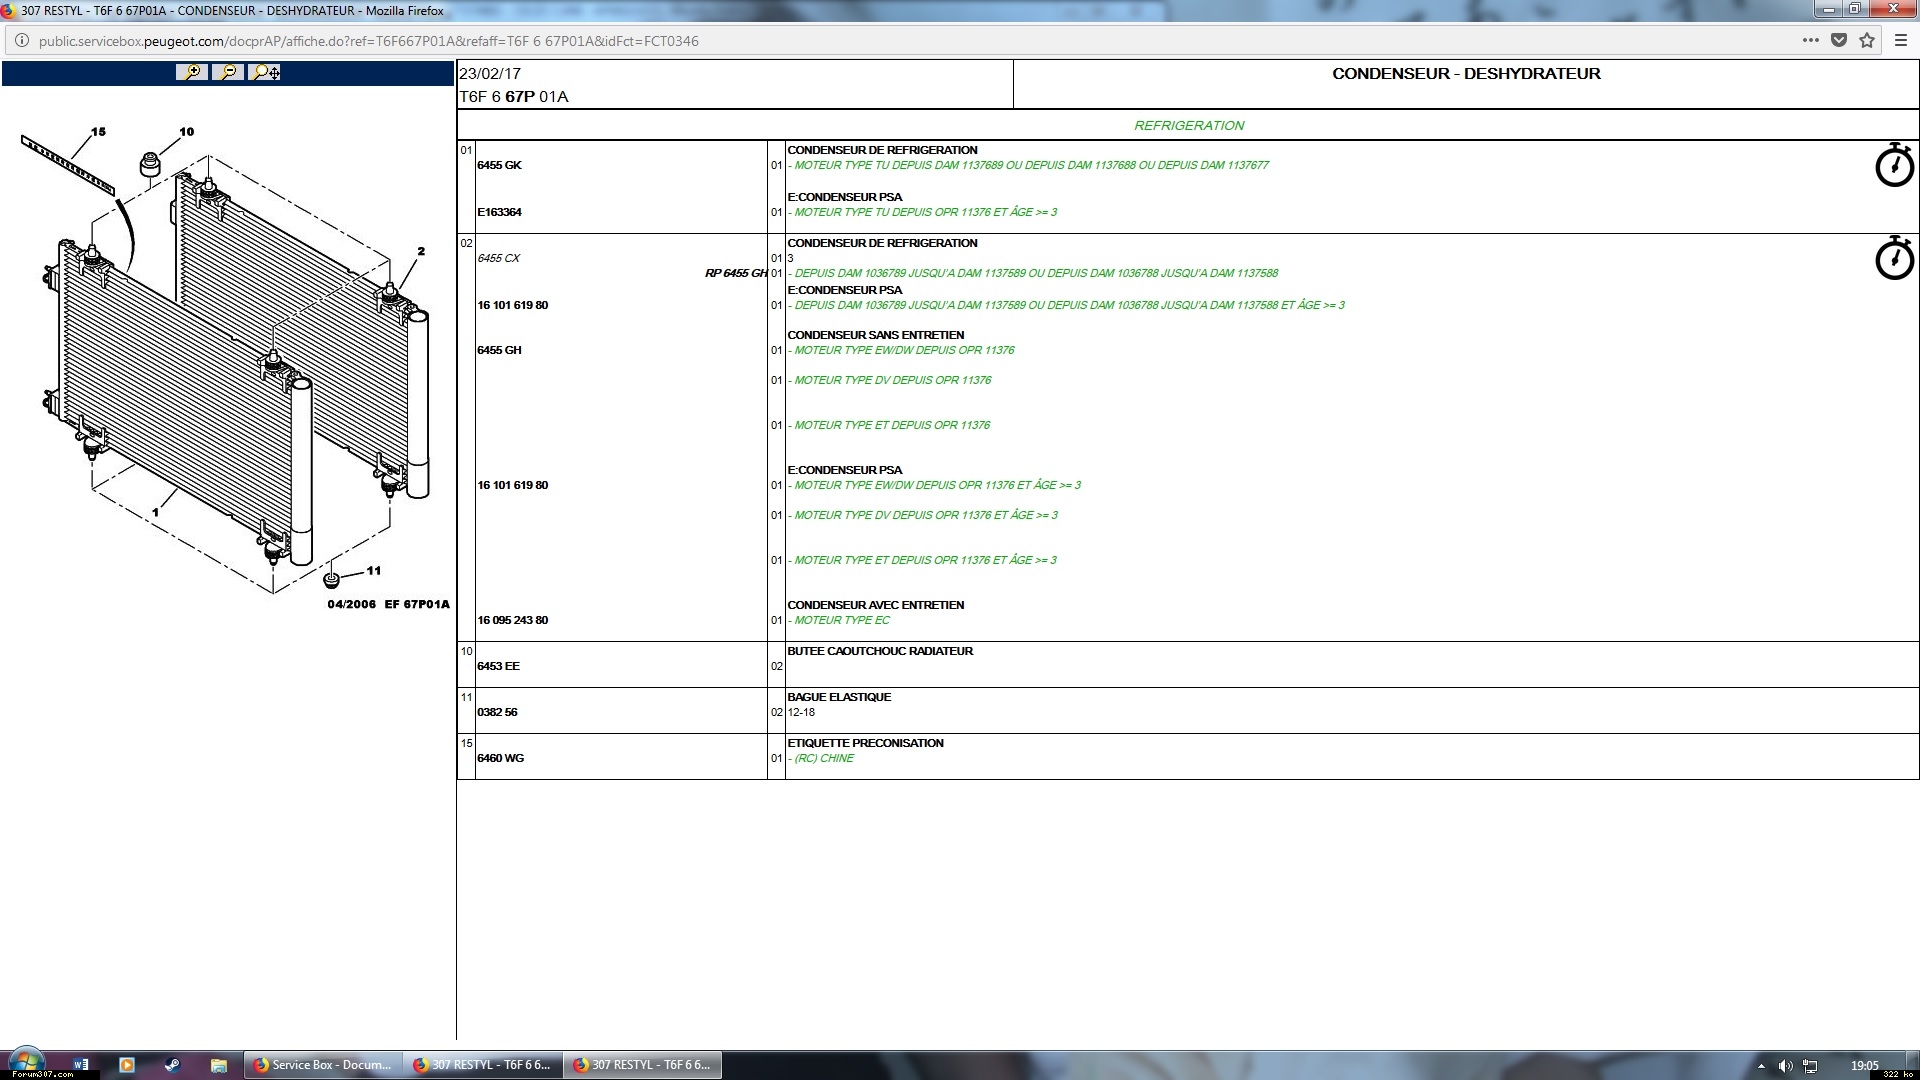Click the zoom out magnifier icon
Screen dimensions: 1920x1080
pos(228,72)
